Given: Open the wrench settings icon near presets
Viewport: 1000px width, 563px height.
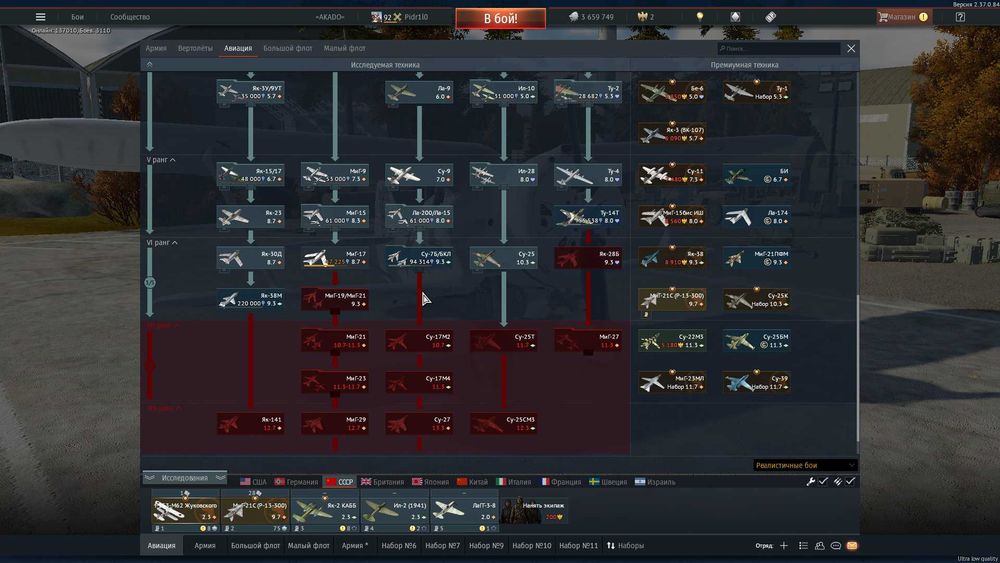Looking at the screenshot, I should click(x=811, y=481).
